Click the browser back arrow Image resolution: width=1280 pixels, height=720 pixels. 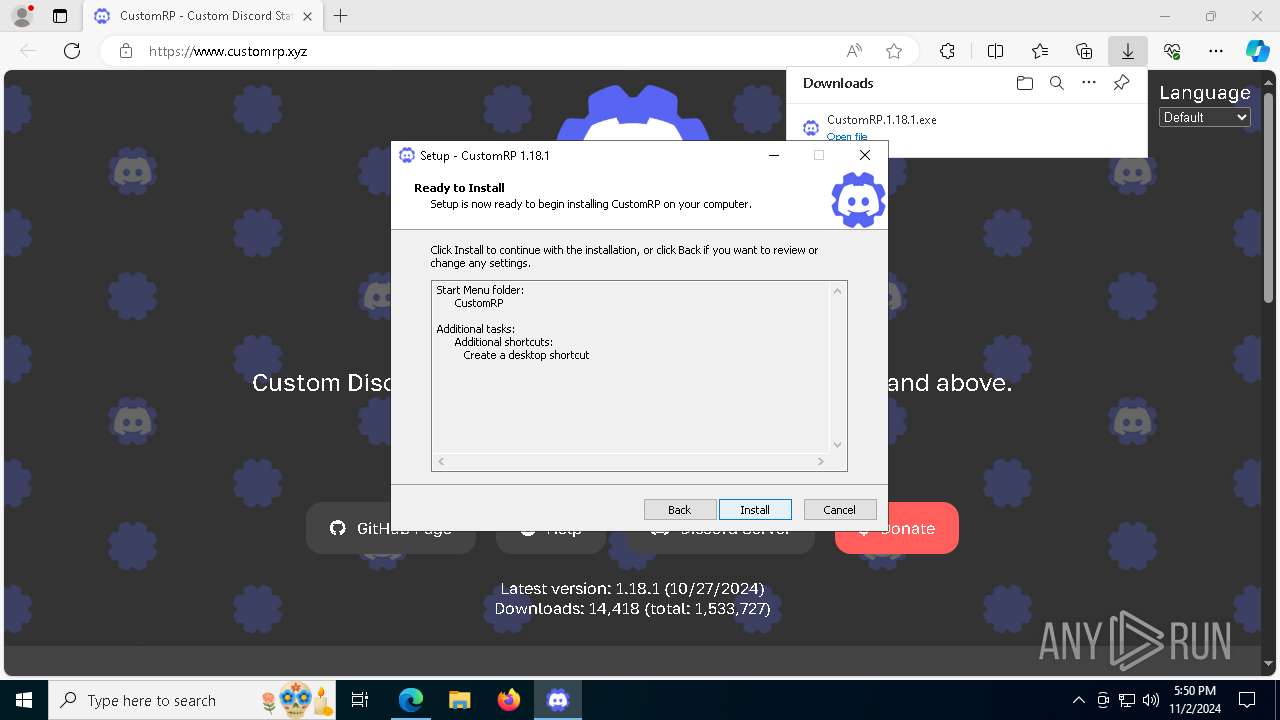click(28, 51)
